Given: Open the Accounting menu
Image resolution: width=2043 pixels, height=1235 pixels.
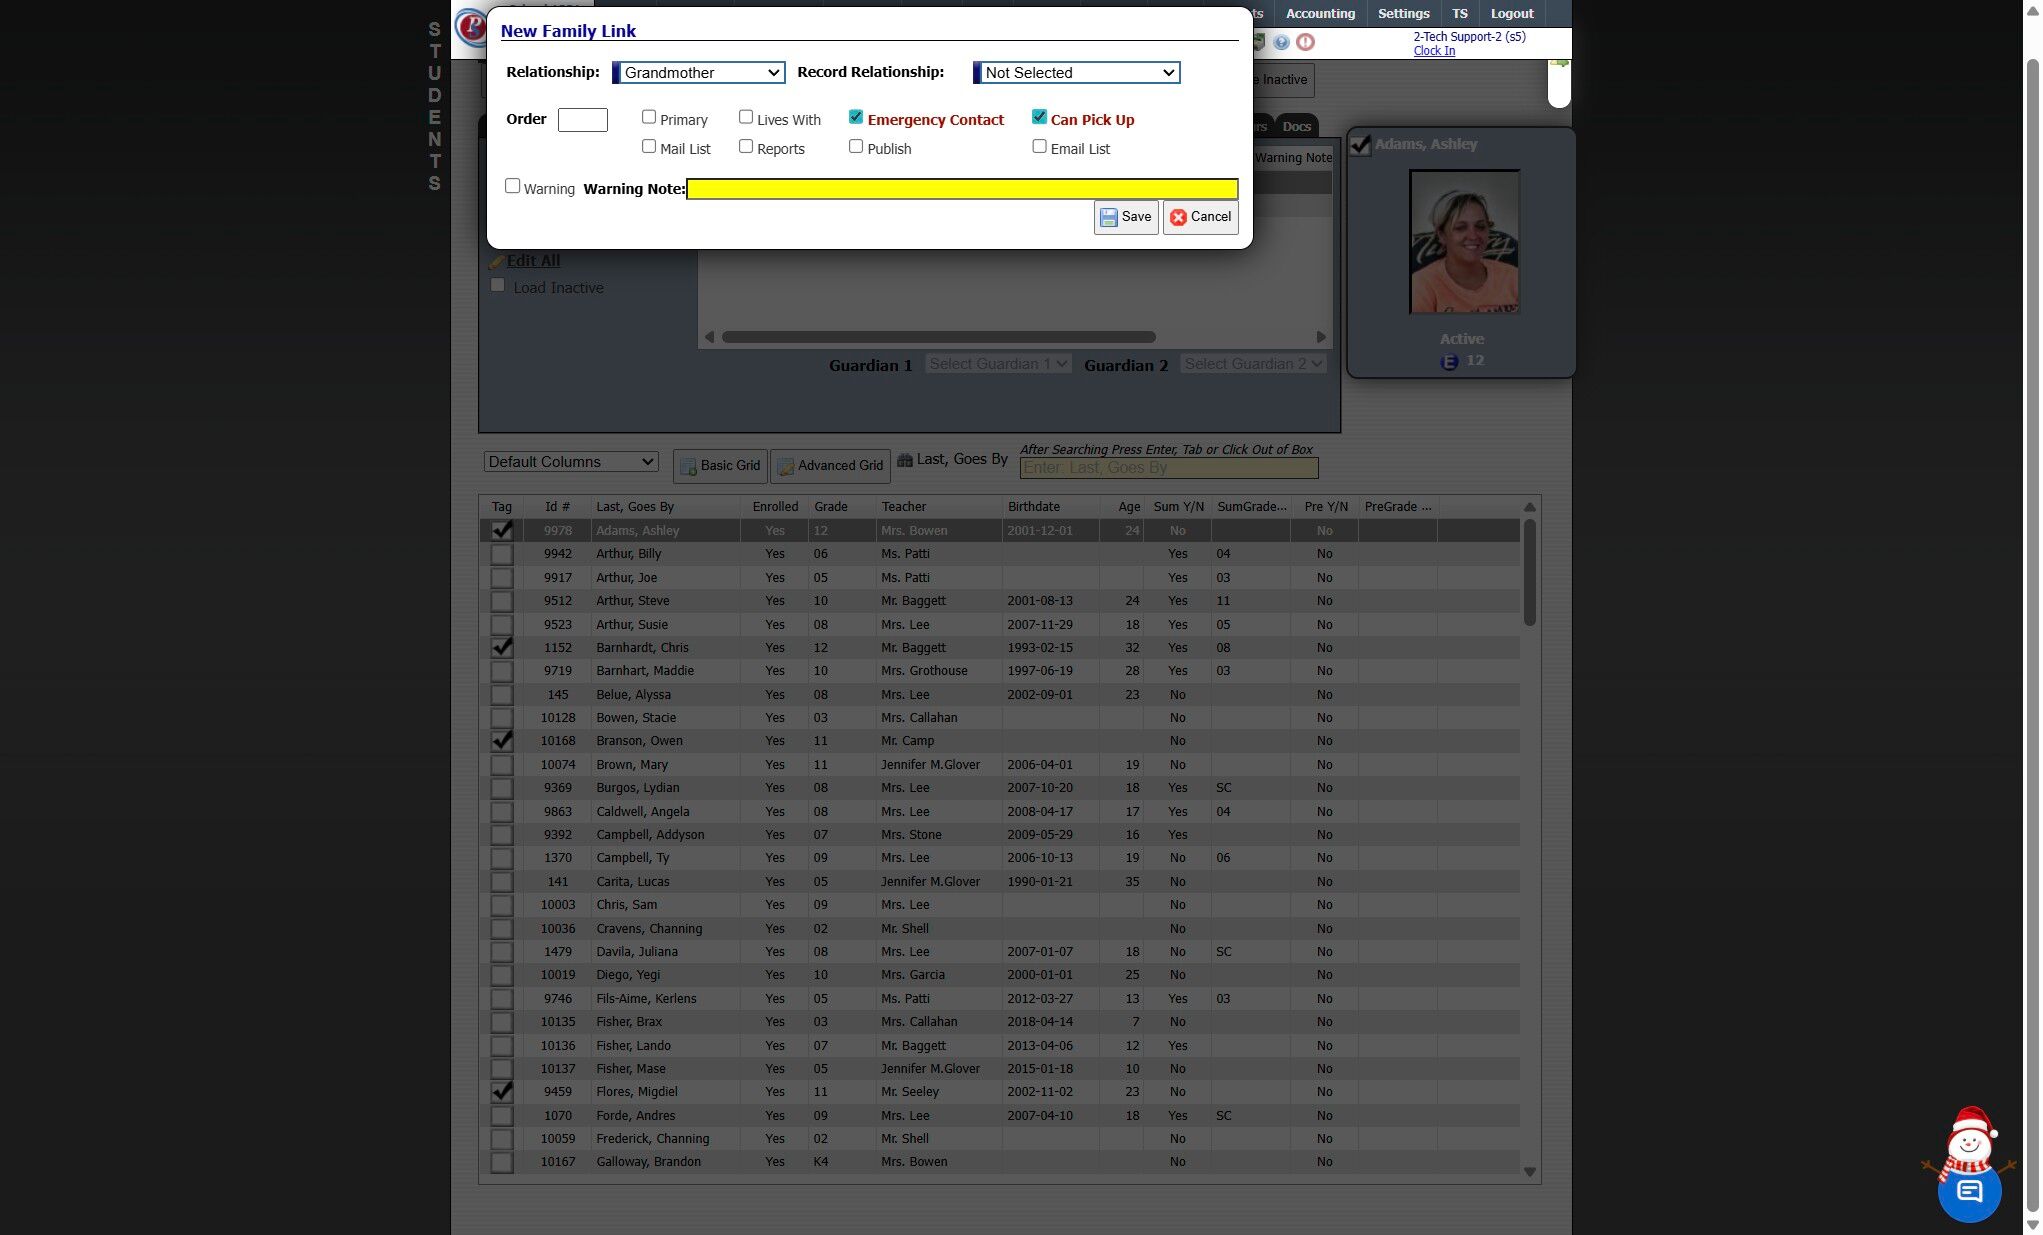Looking at the screenshot, I should [1320, 14].
